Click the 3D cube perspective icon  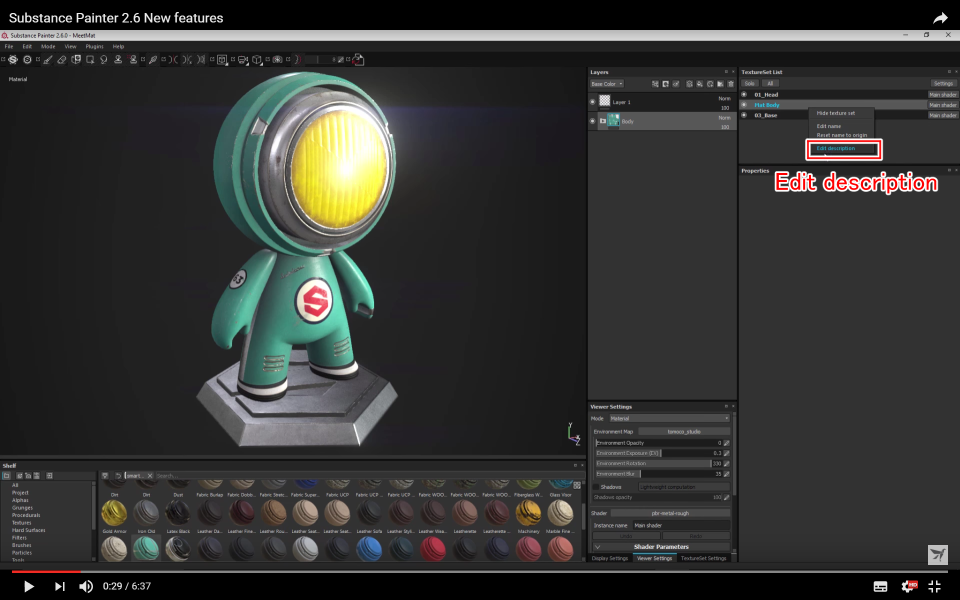tap(257, 59)
